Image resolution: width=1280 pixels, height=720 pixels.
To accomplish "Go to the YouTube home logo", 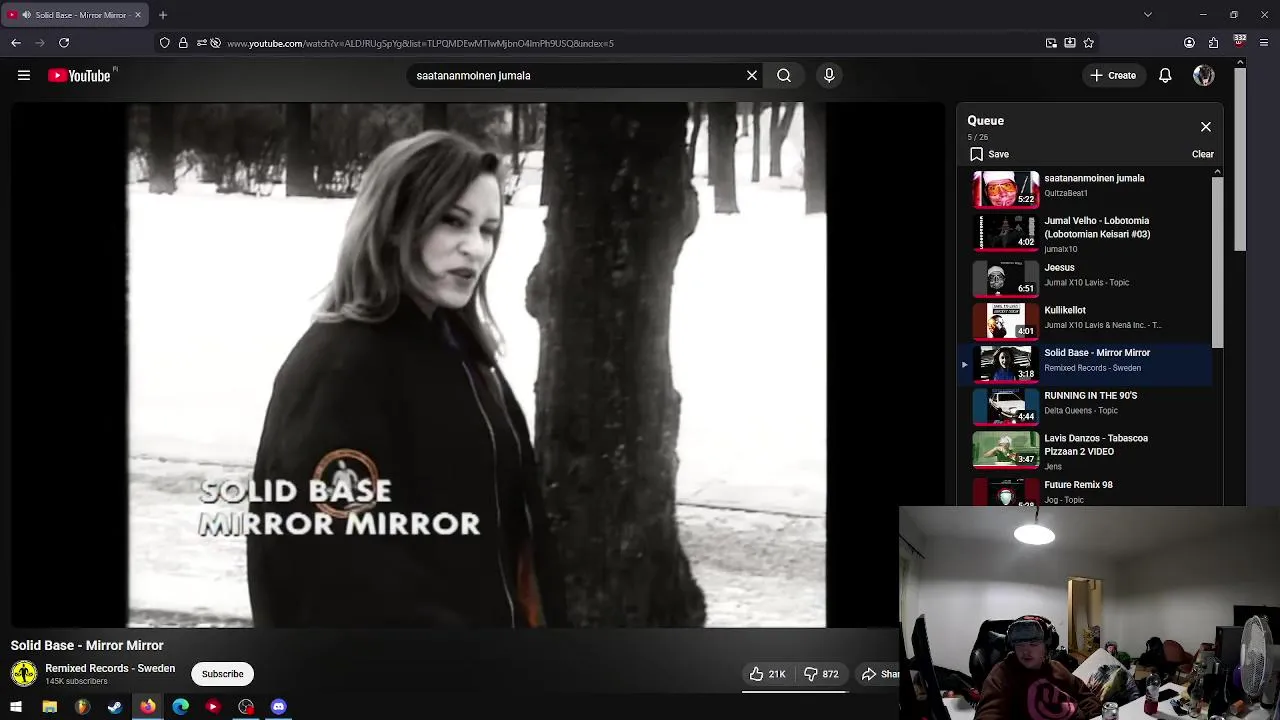I will coord(79,75).
